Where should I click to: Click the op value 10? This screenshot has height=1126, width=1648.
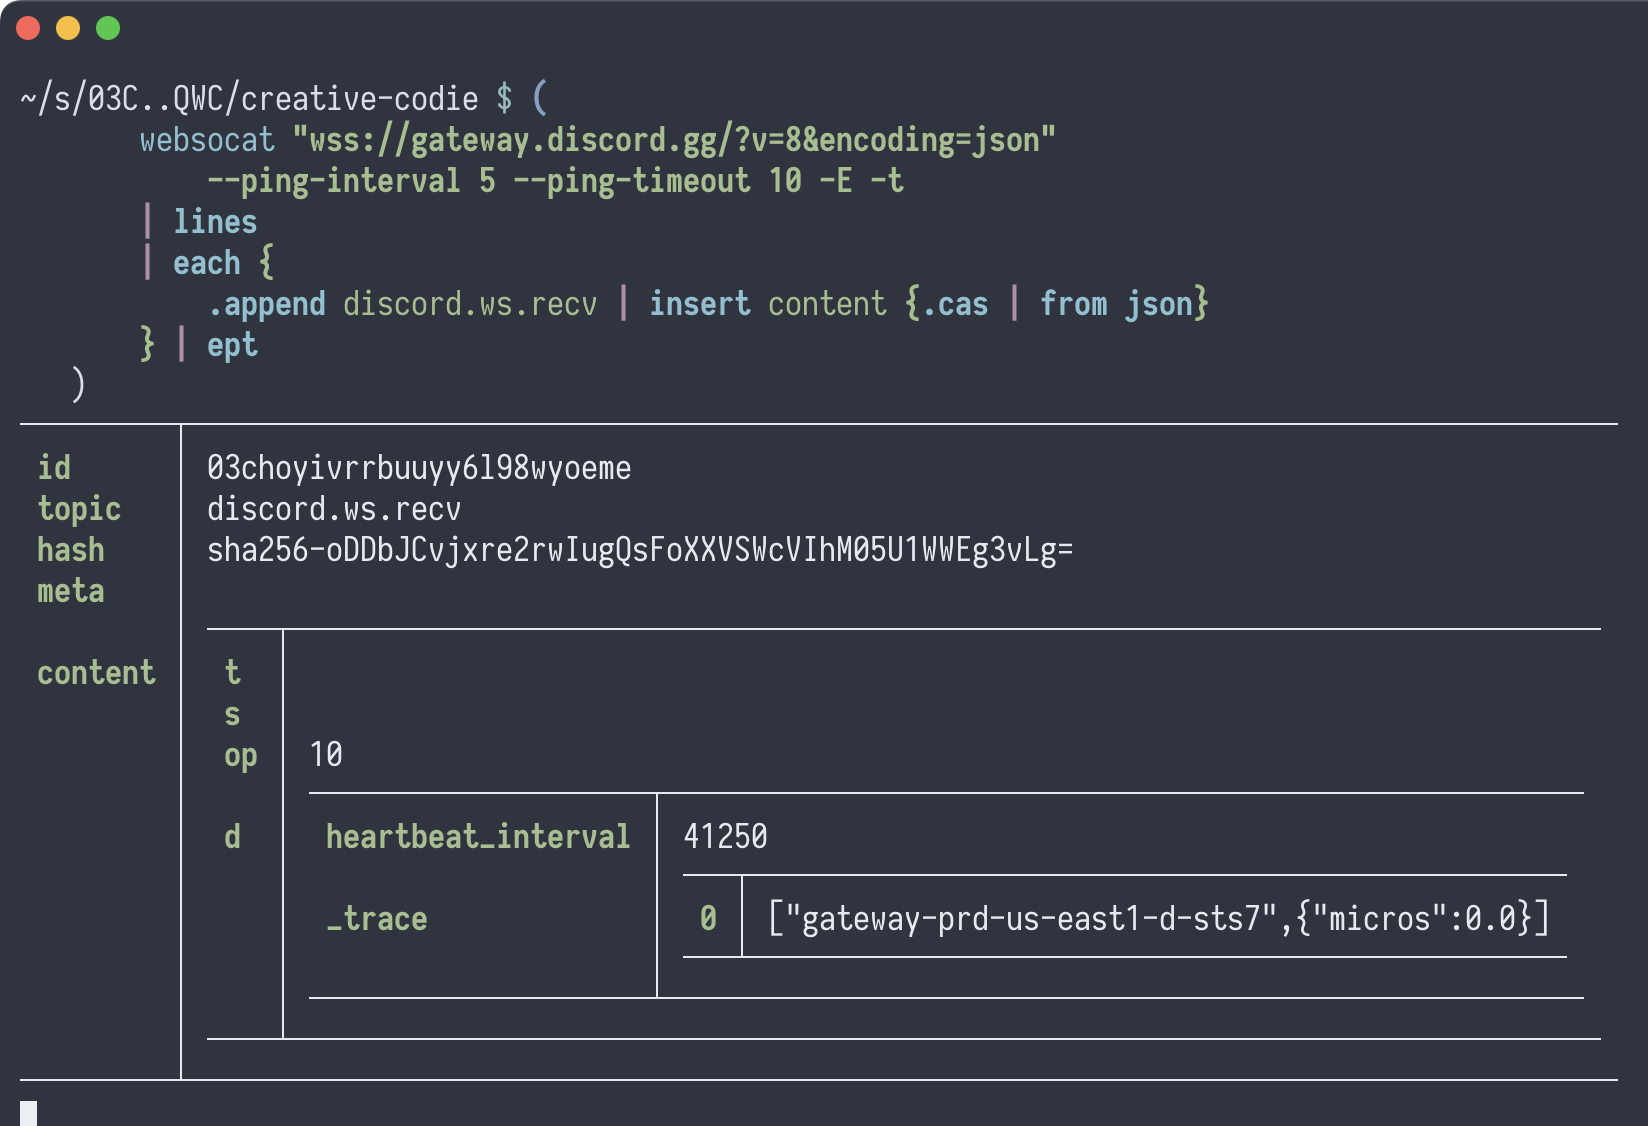point(326,755)
